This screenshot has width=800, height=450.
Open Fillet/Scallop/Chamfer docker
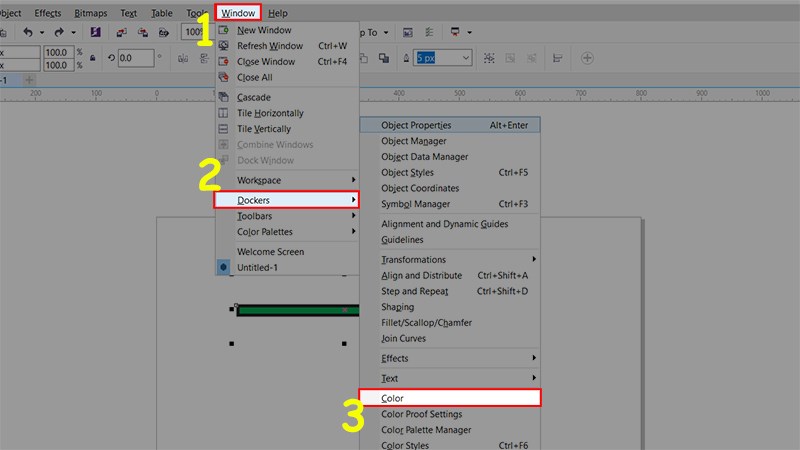click(x=450, y=322)
